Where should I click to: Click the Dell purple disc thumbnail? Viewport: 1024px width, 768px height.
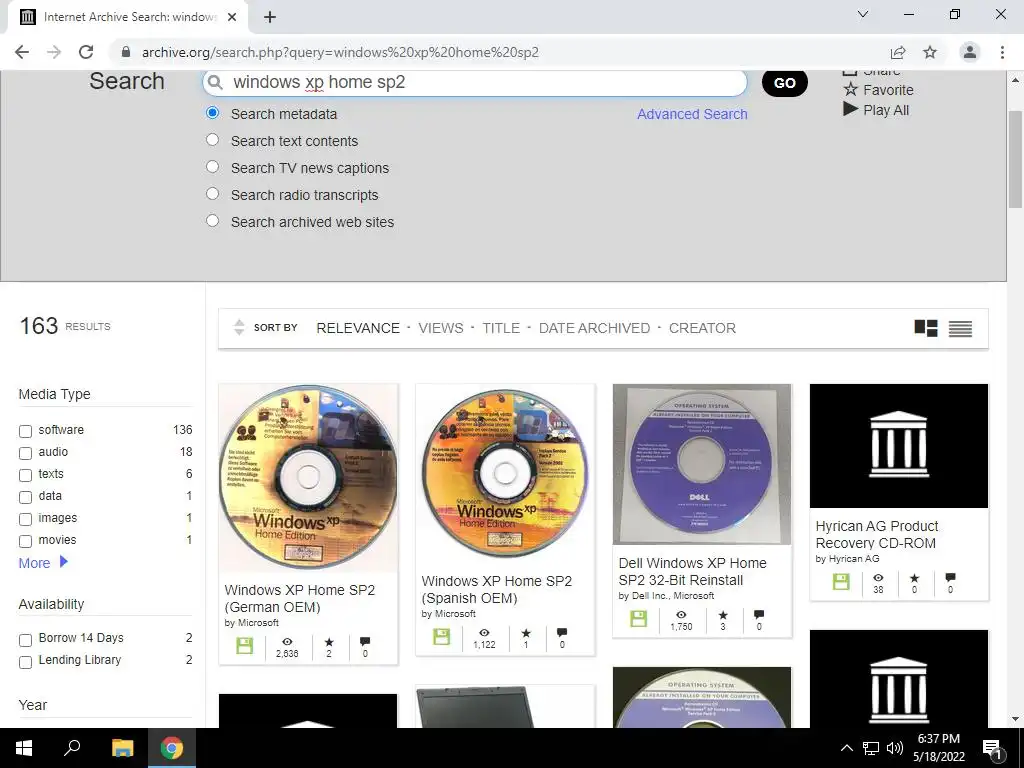coord(702,464)
